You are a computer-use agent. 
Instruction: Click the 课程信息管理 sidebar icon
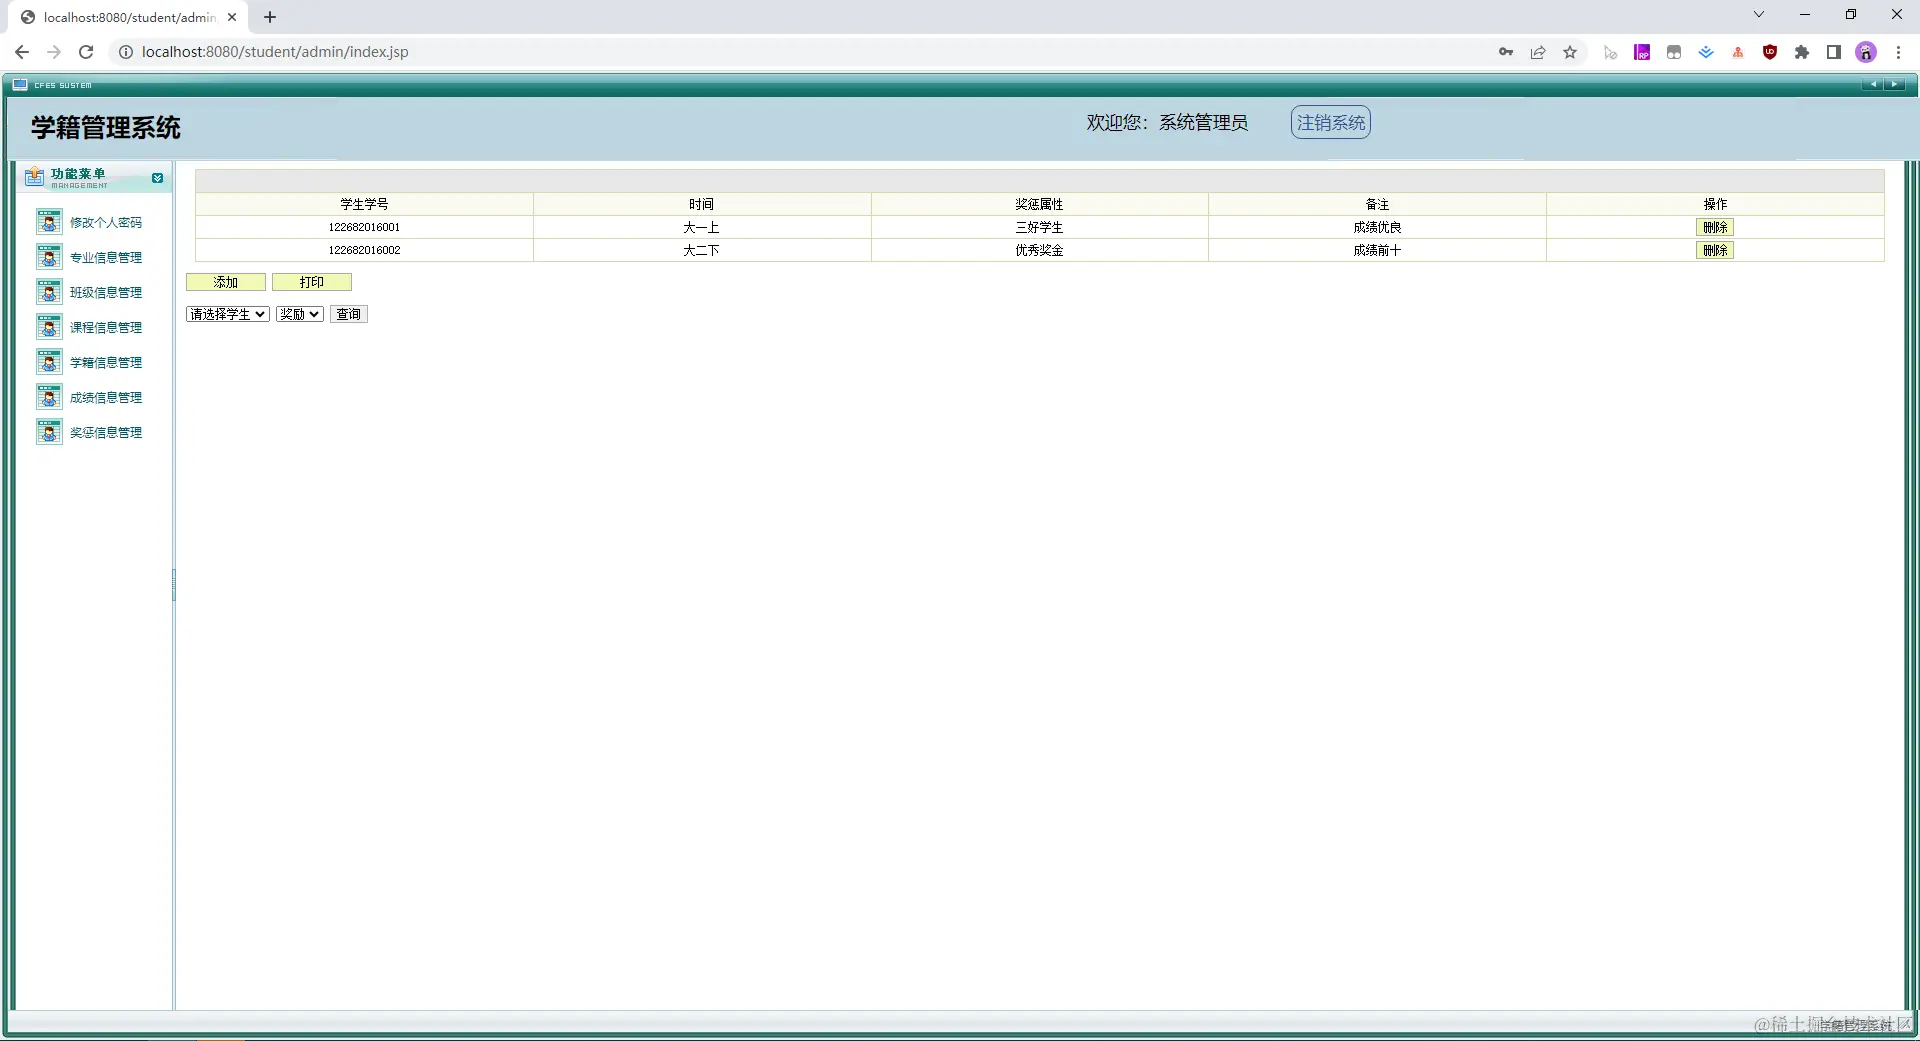[x=49, y=327]
